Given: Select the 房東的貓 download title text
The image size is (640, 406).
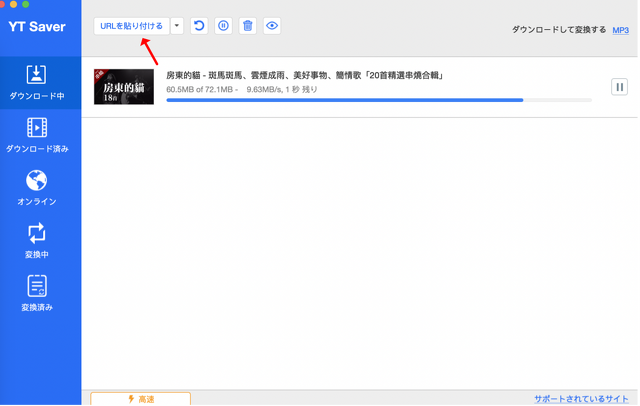Looking at the screenshot, I should coord(304,75).
